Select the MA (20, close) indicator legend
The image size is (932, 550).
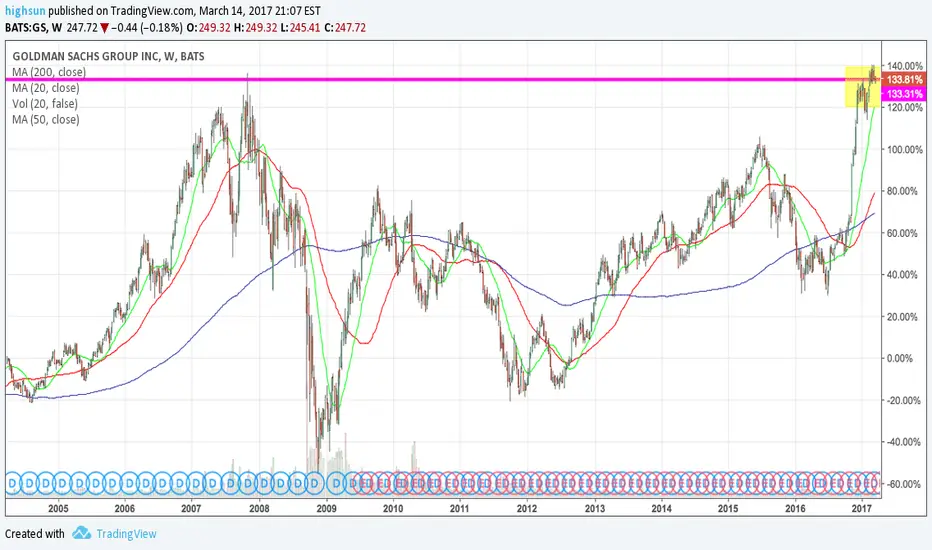pyautogui.click(x=46, y=88)
